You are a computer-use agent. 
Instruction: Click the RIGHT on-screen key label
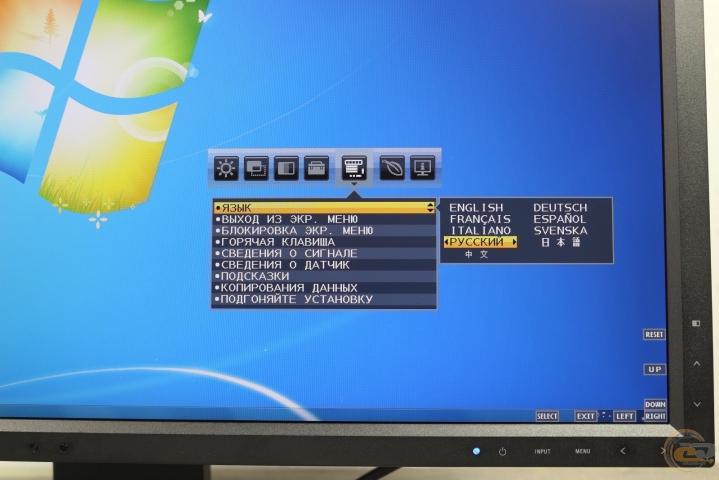click(655, 416)
